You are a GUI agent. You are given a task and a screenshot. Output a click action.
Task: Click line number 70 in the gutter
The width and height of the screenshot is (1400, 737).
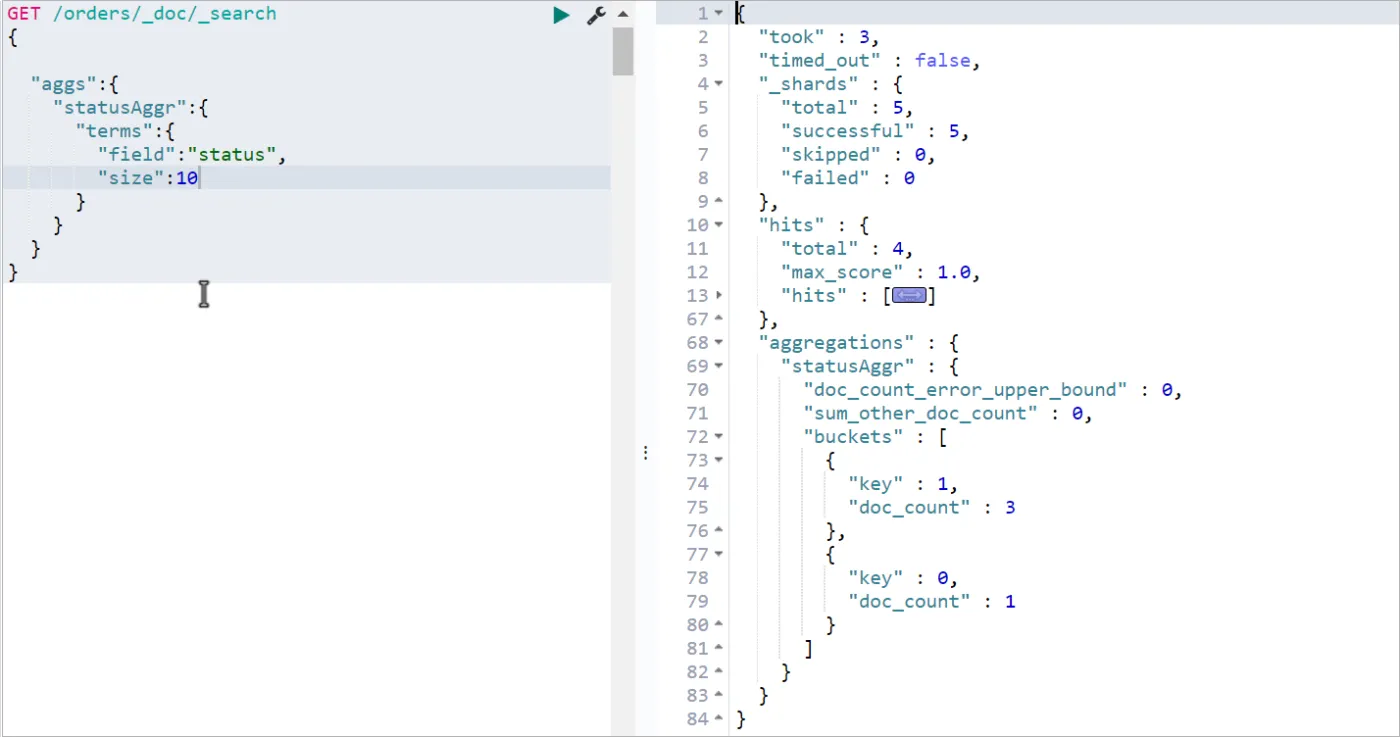coord(697,390)
